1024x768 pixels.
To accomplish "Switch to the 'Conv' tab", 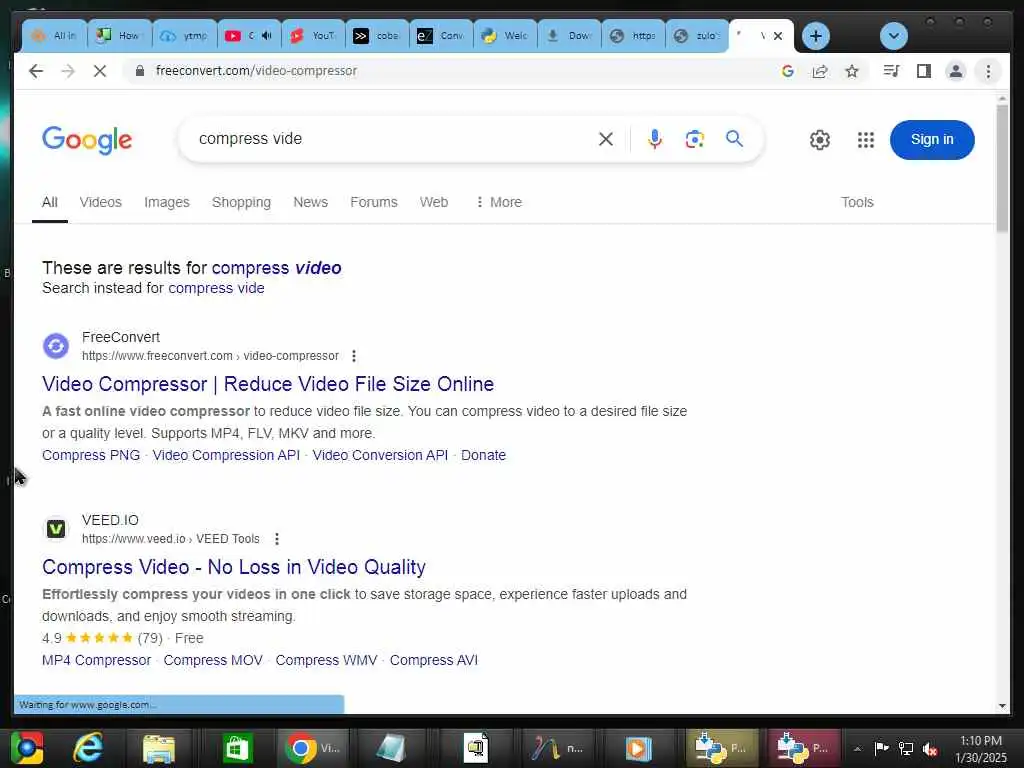I will (441, 36).
